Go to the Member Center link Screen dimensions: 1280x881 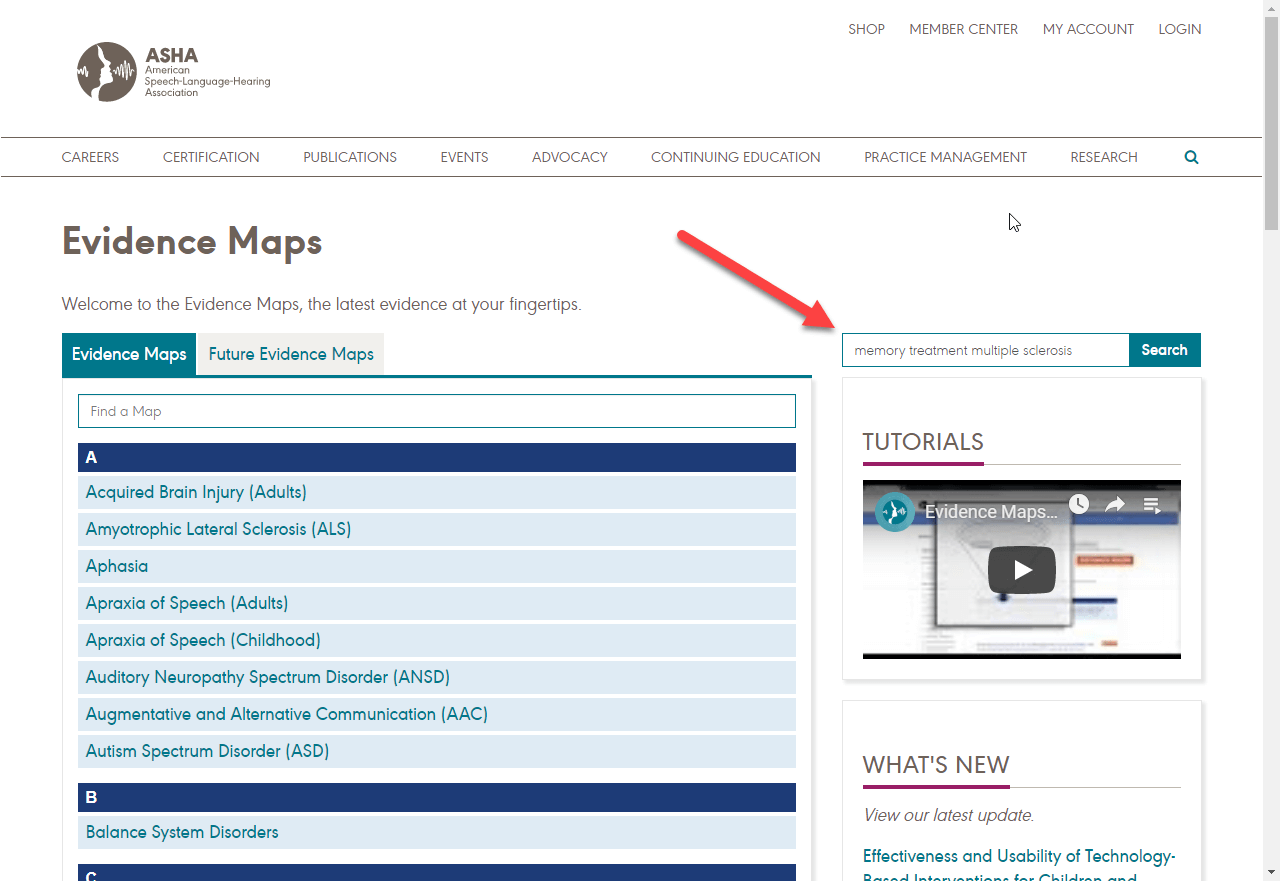click(963, 29)
